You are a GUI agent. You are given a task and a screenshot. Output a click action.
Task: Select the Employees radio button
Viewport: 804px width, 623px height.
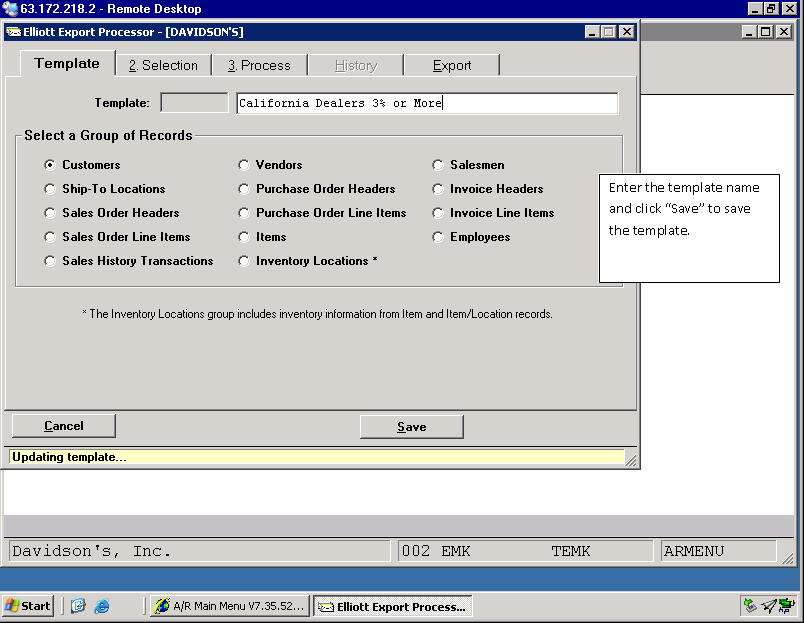[x=437, y=237]
